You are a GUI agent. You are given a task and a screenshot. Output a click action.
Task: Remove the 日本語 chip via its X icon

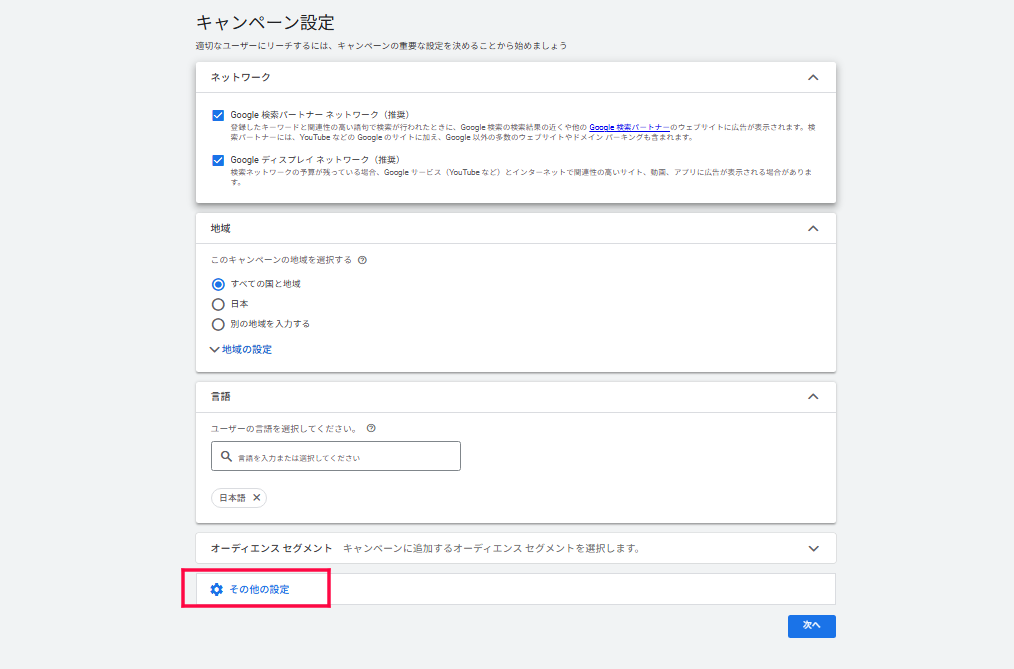255,497
